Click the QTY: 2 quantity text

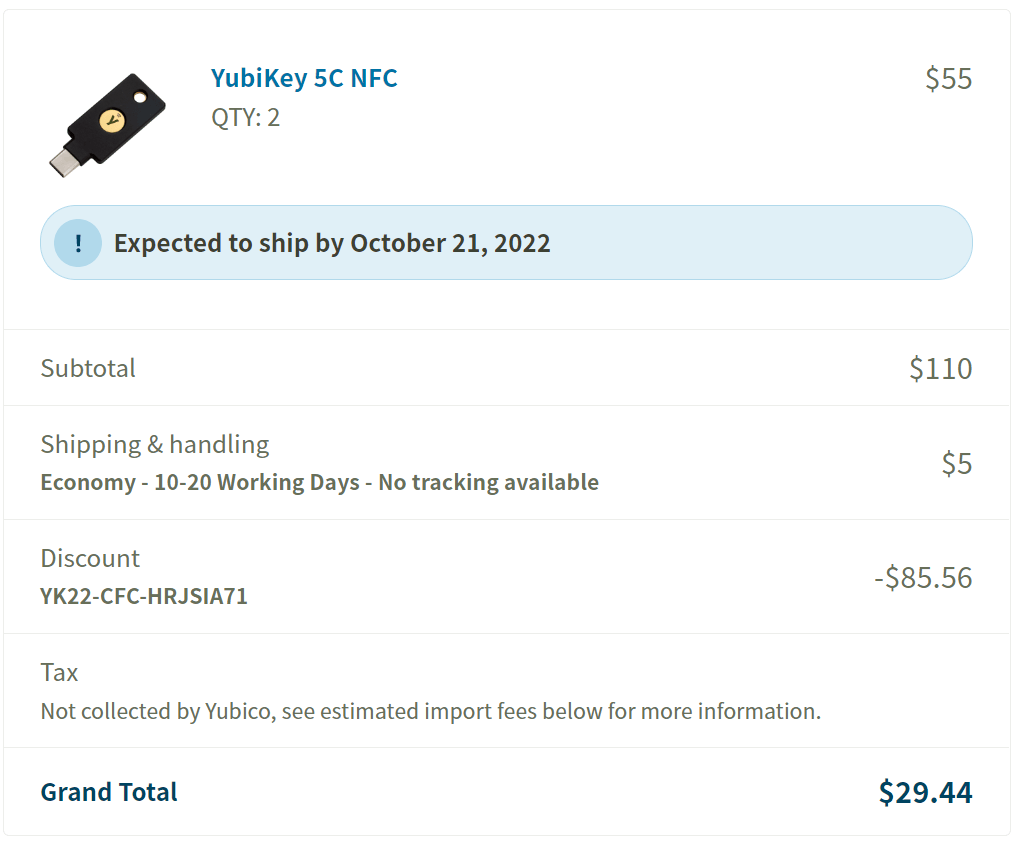245,117
